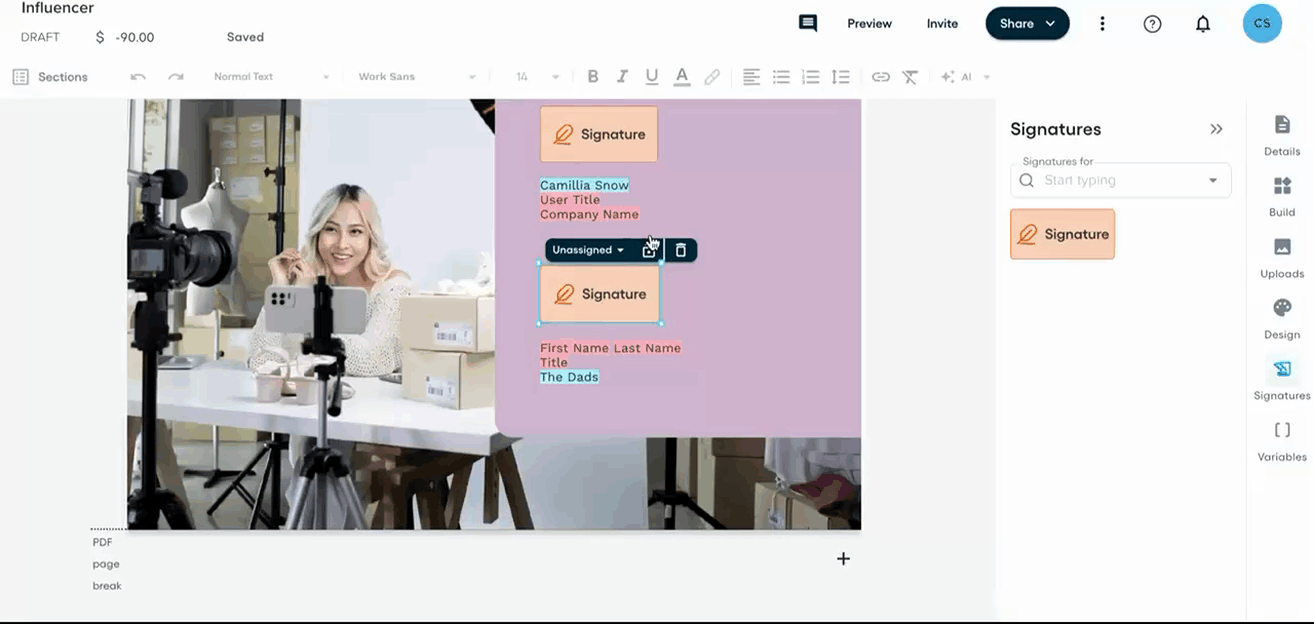Open the AI assistant dropdown
The width and height of the screenshot is (1314, 624).
click(x=965, y=77)
